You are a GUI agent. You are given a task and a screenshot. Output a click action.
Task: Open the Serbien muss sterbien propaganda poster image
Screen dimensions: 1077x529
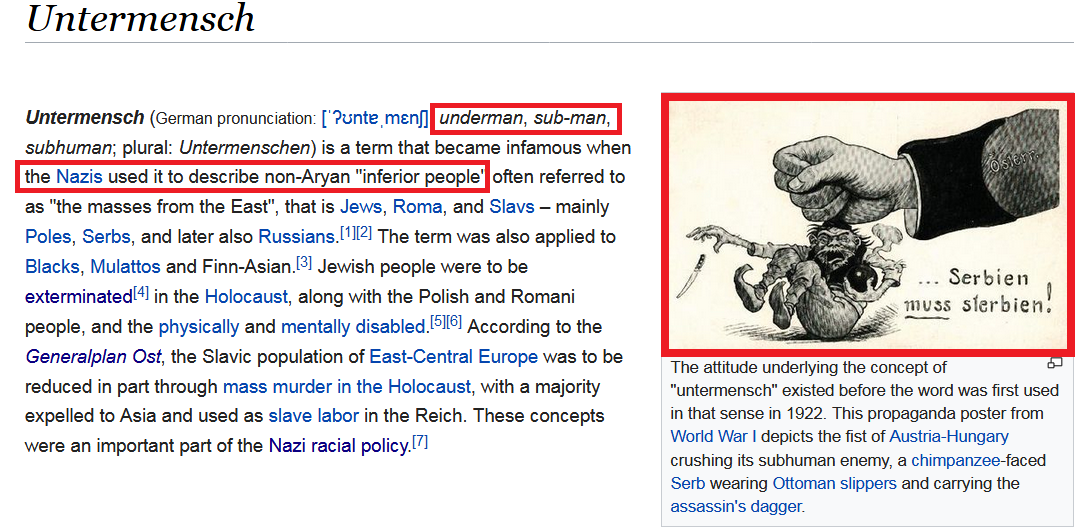pos(867,224)
